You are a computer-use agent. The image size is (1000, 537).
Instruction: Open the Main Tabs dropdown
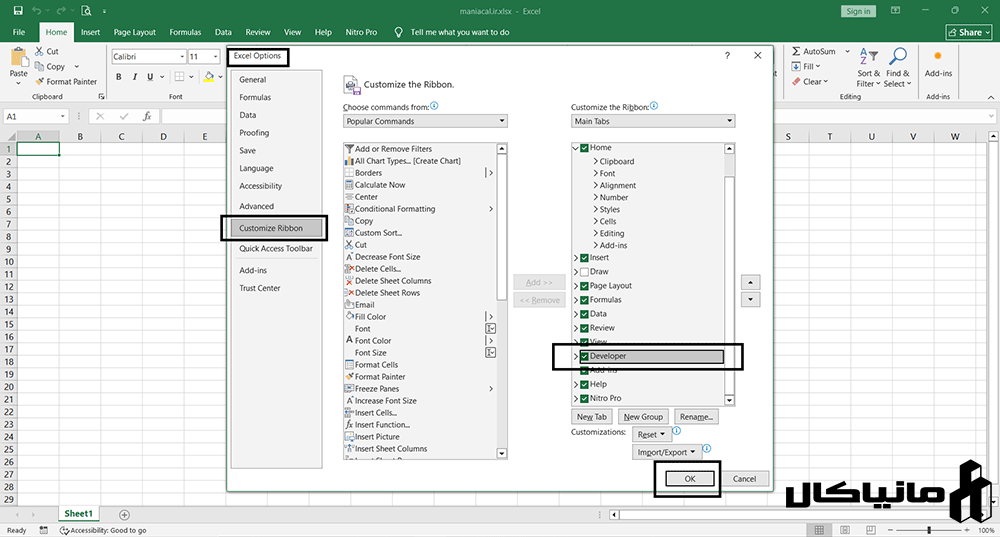pos(652,121)
